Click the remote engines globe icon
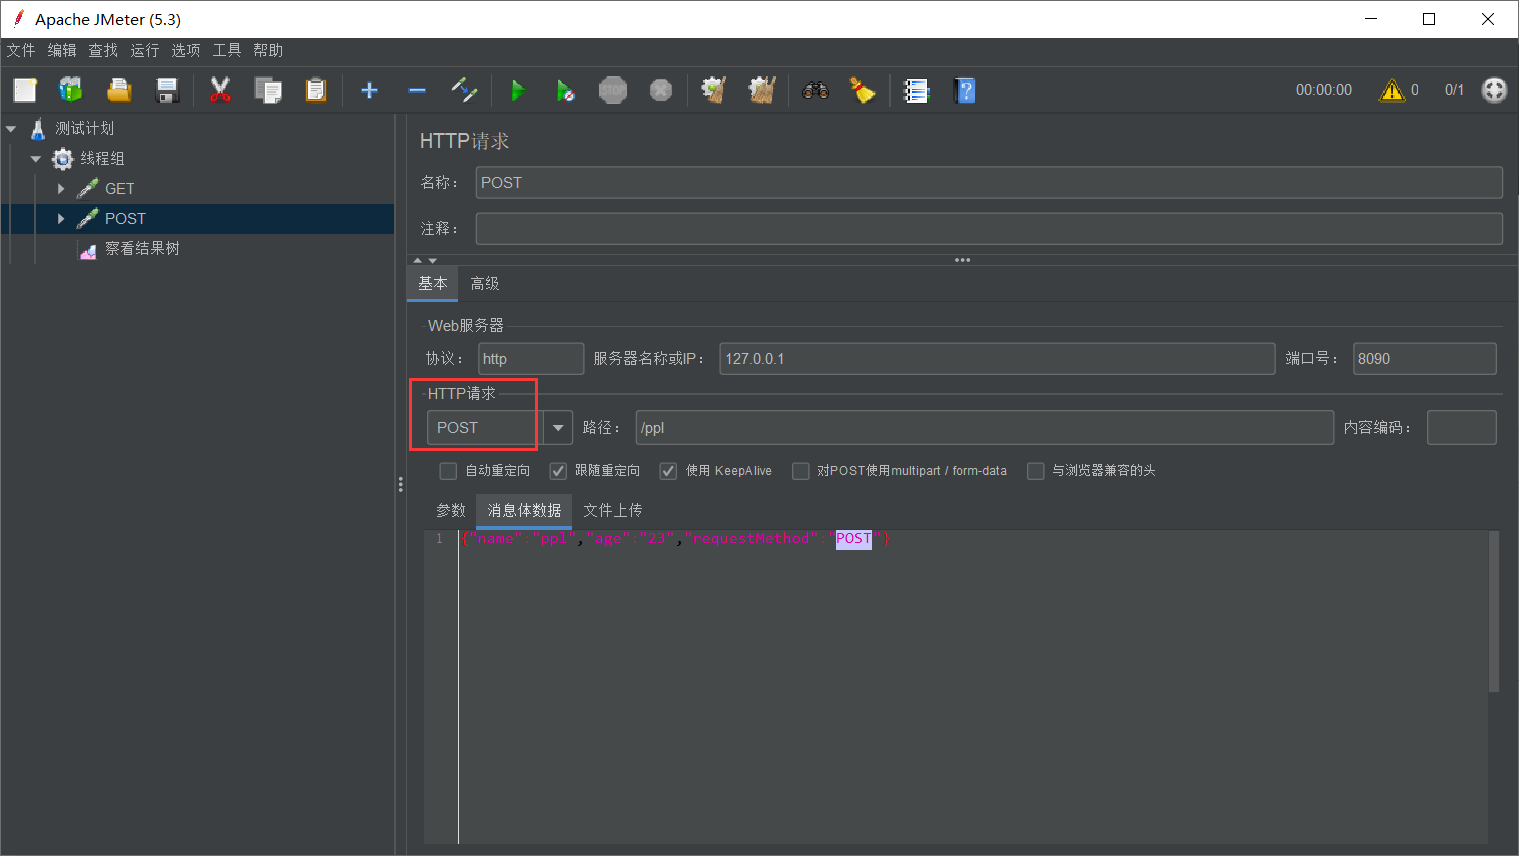 (x=1494, y=90)
